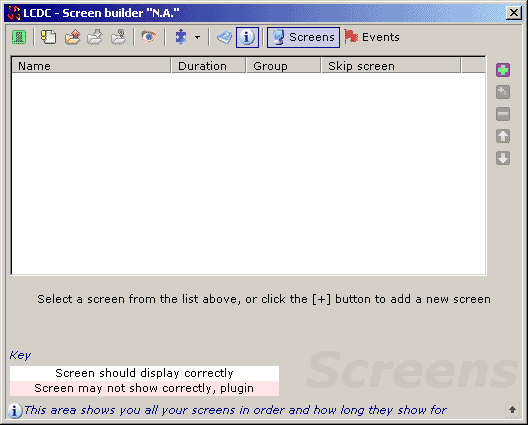Image resolution: width=528 pixels, height=425 pixels.
Task: Collapse help area with bottom-right arrow
Action: pyautogui.click(x=513, y=410)
